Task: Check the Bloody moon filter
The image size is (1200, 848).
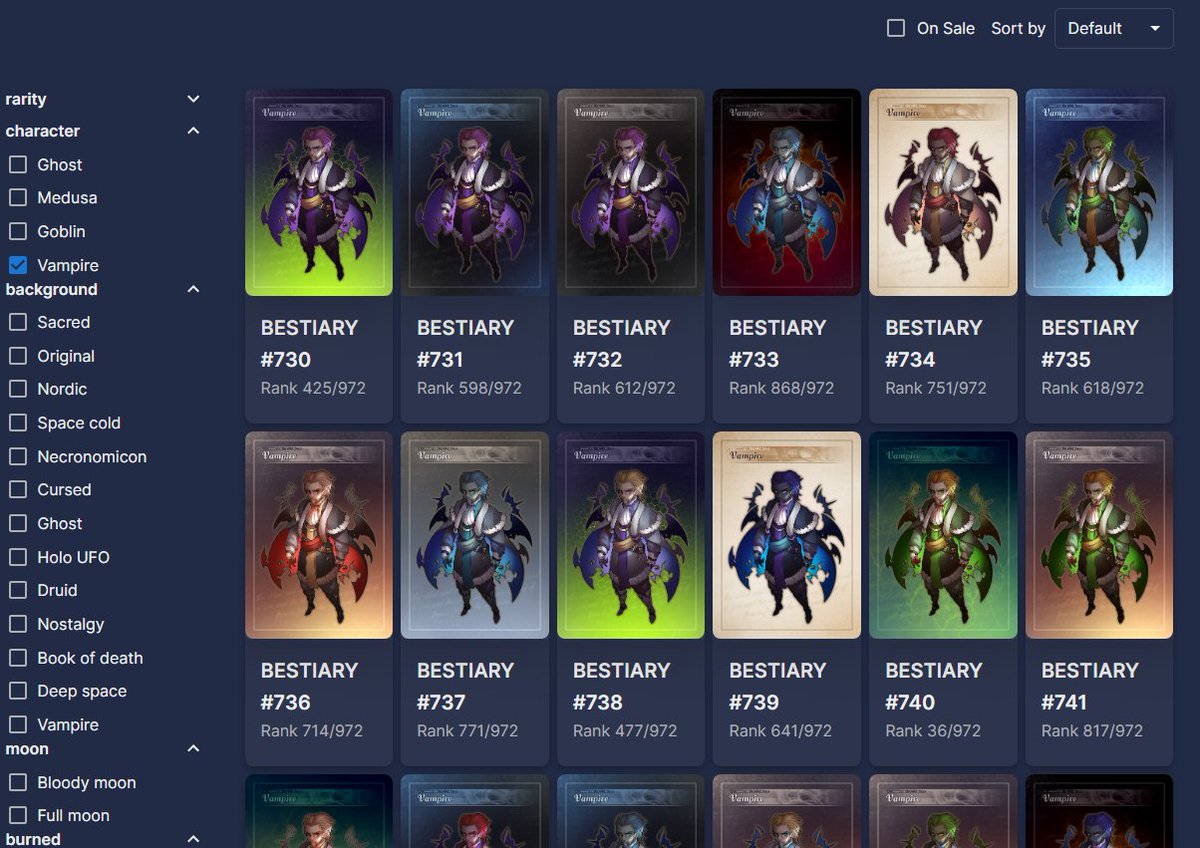Action: (x=18, y=782)
